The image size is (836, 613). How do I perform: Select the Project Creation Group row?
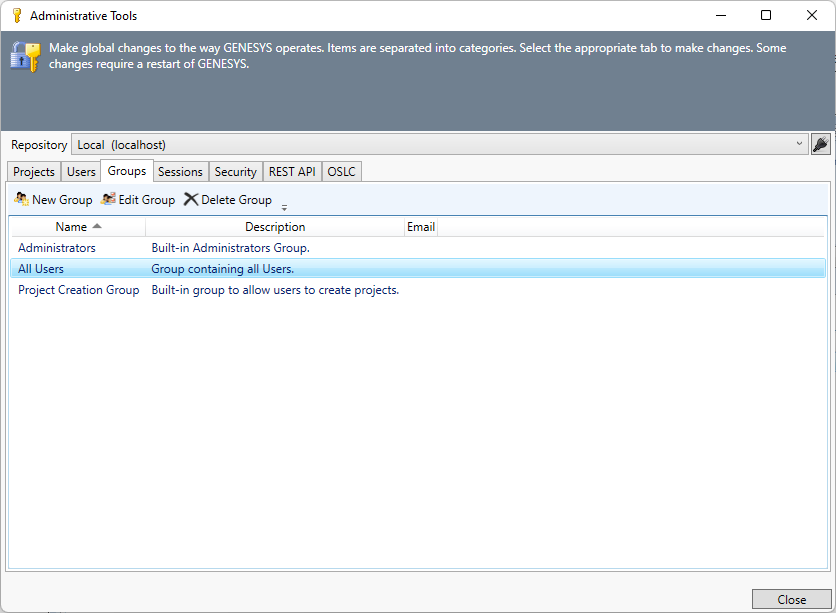coord(78,289)
